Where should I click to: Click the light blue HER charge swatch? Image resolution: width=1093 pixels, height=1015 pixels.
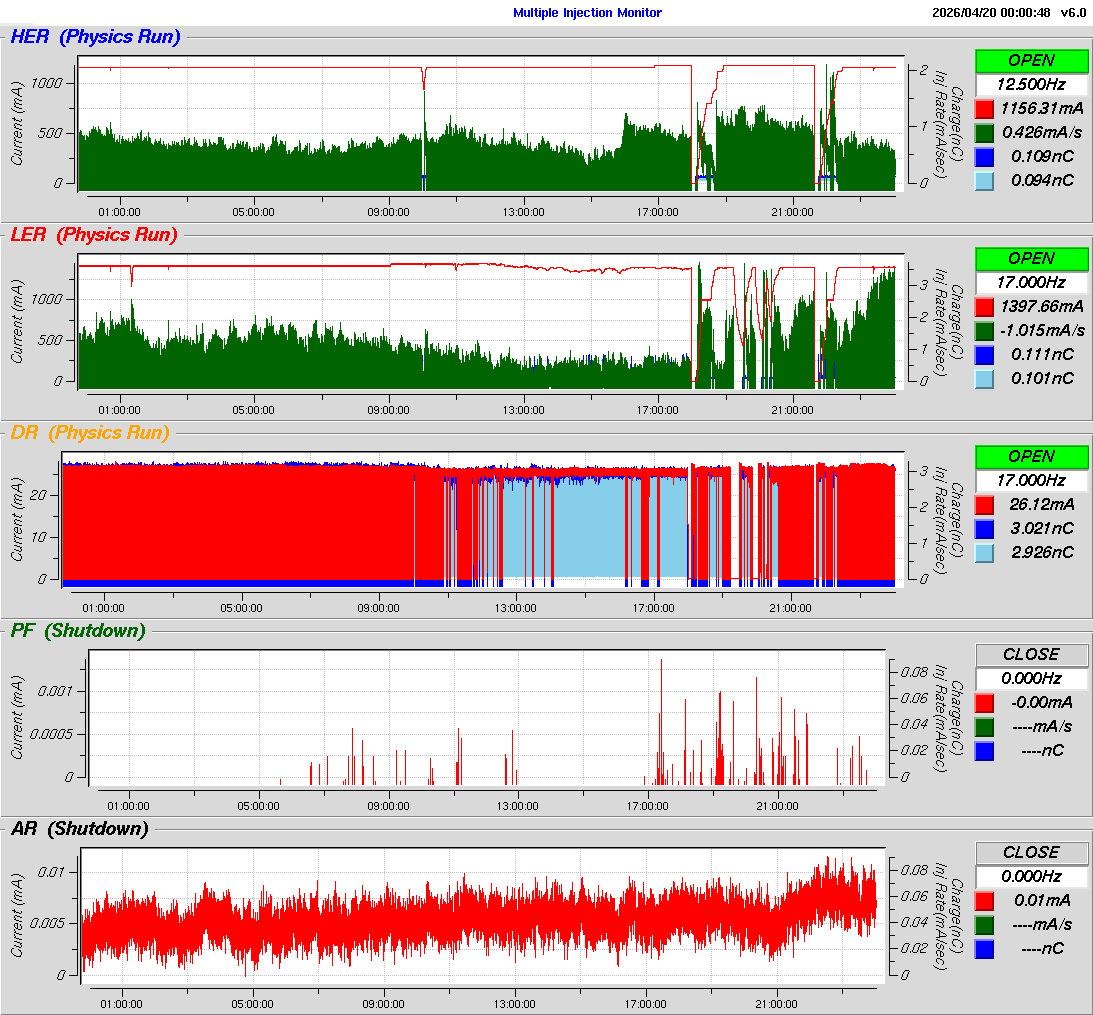tap(984, 180)
